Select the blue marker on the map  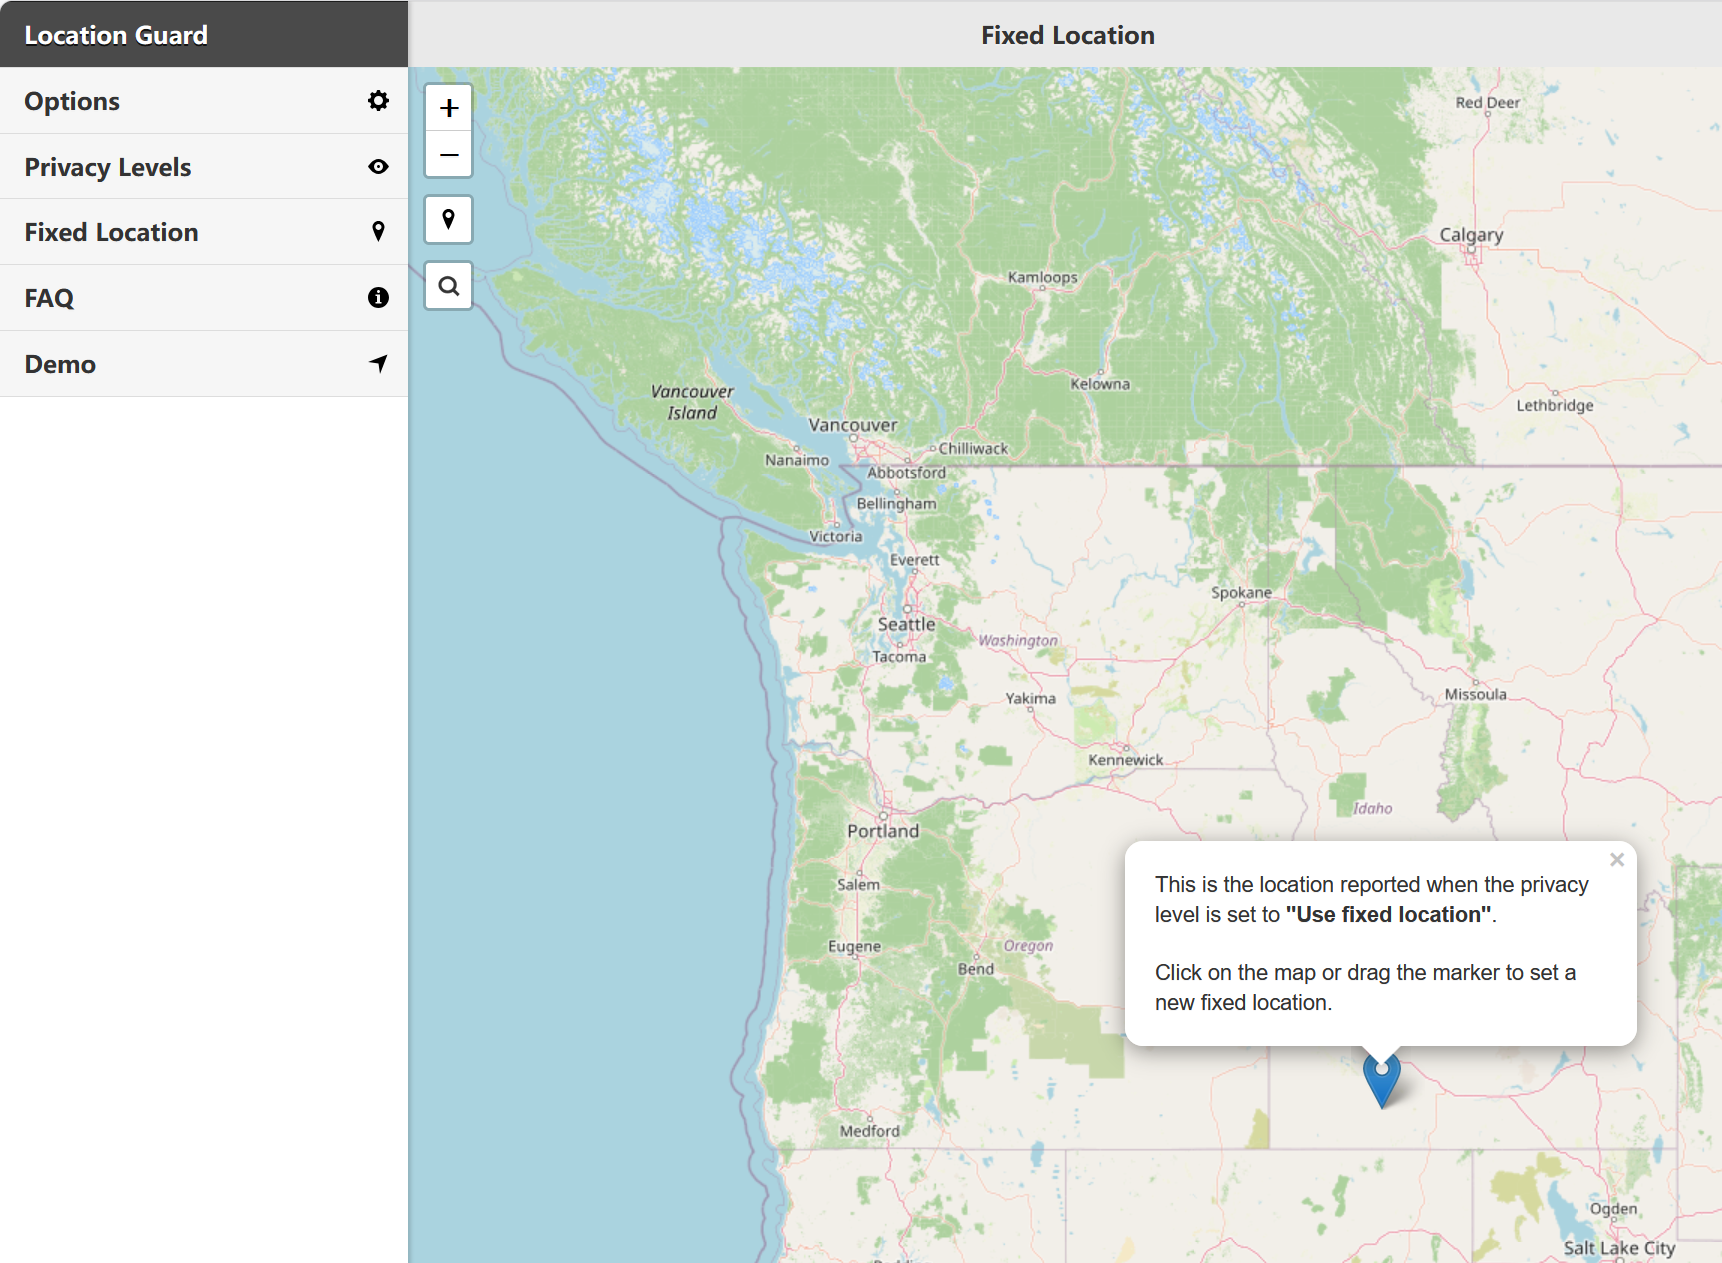tap(1382, 1080)
